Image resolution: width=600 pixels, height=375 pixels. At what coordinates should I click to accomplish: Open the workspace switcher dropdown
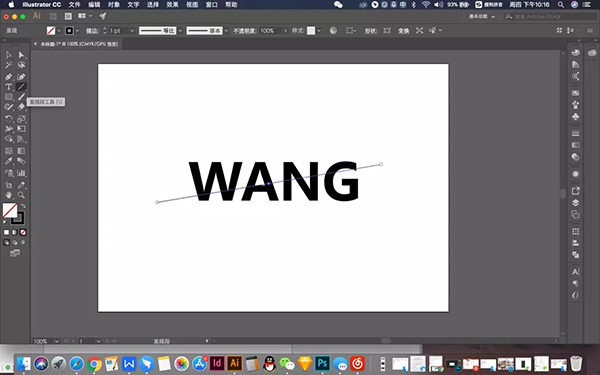(482, 16)
